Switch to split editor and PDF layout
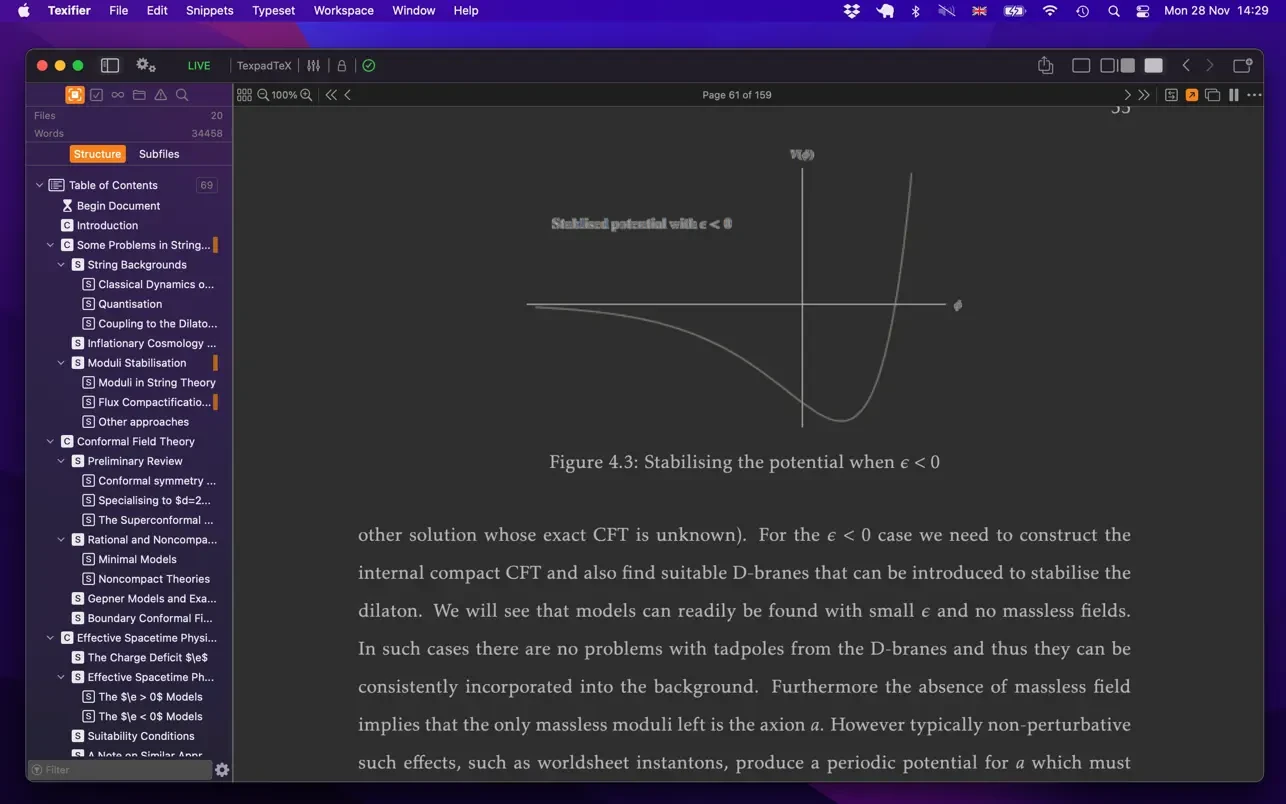The height and width of the screenshot is (804, 1286). (x=1117, y=66)
